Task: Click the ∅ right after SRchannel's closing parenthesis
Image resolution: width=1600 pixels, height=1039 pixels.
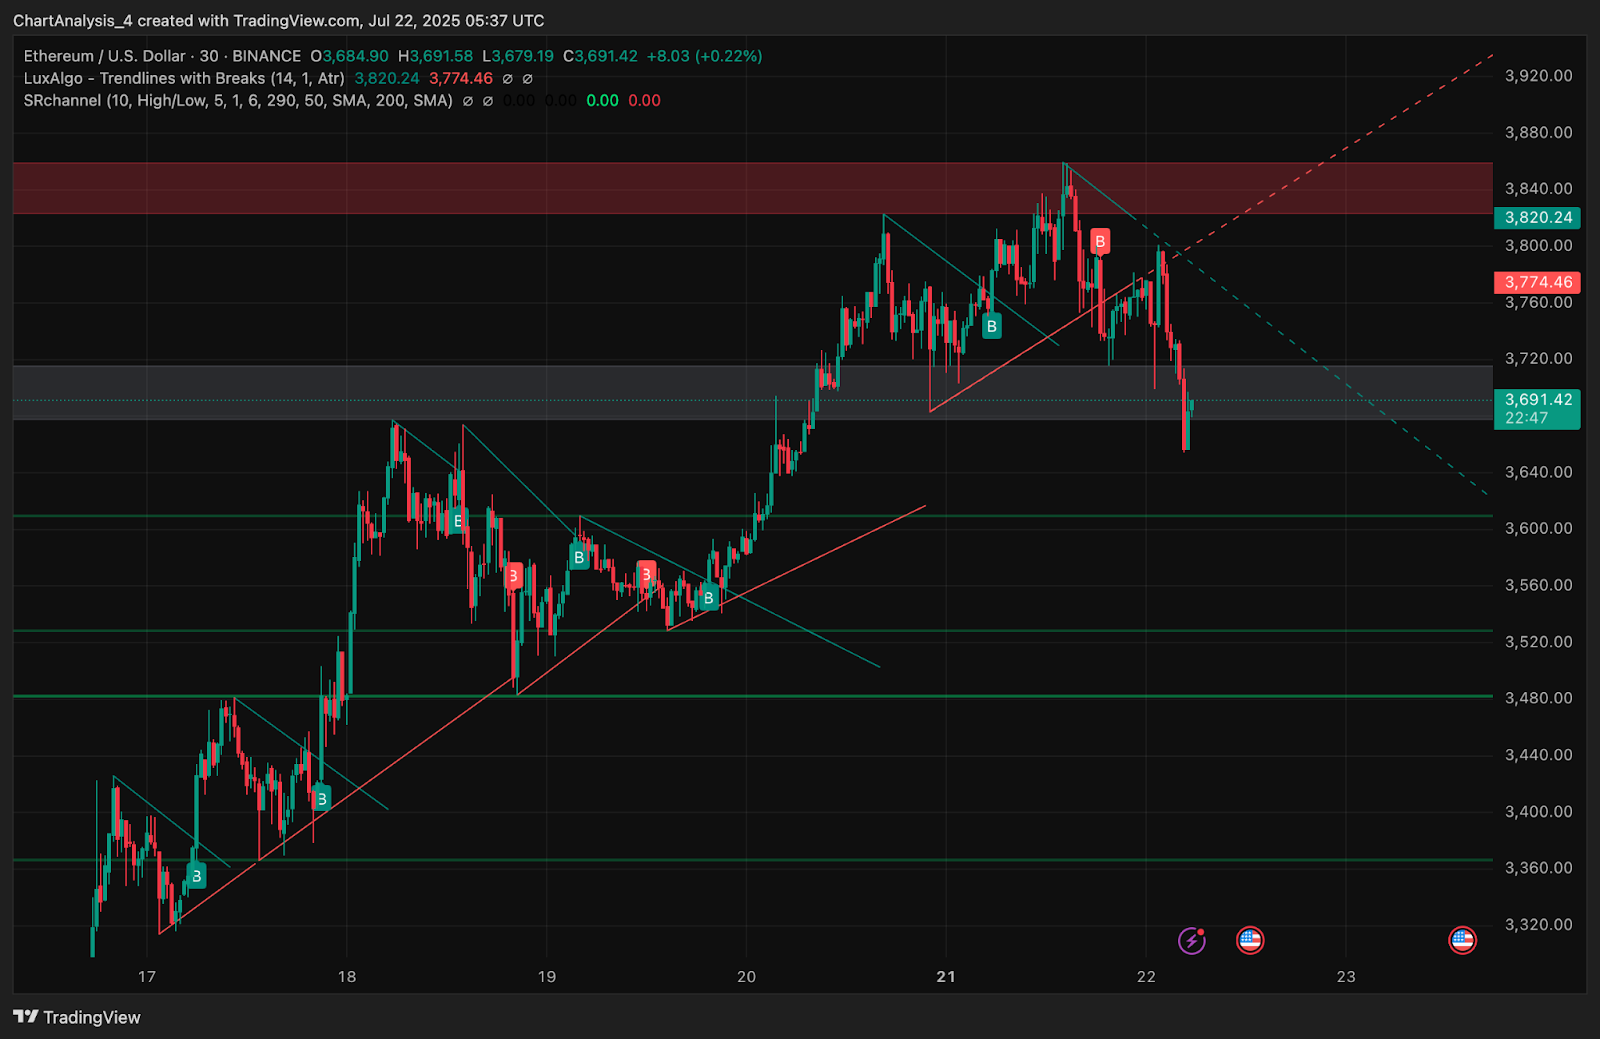Action: pos(467,100)
